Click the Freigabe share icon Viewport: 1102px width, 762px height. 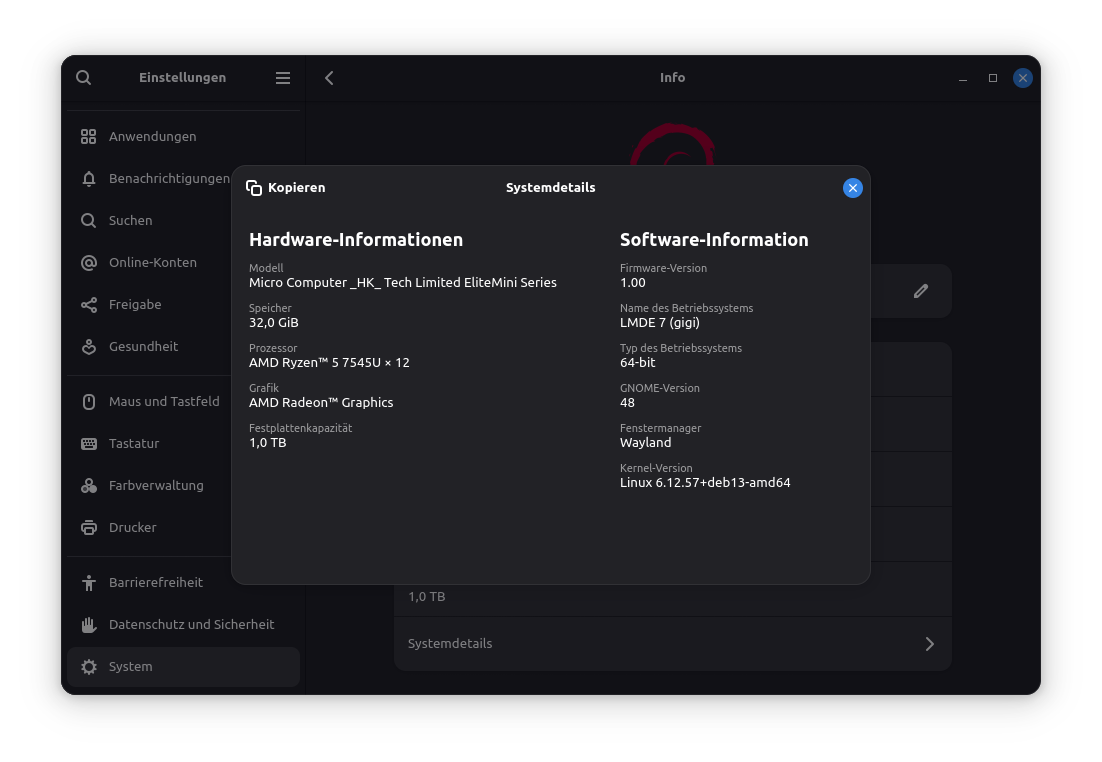point(89,305)
